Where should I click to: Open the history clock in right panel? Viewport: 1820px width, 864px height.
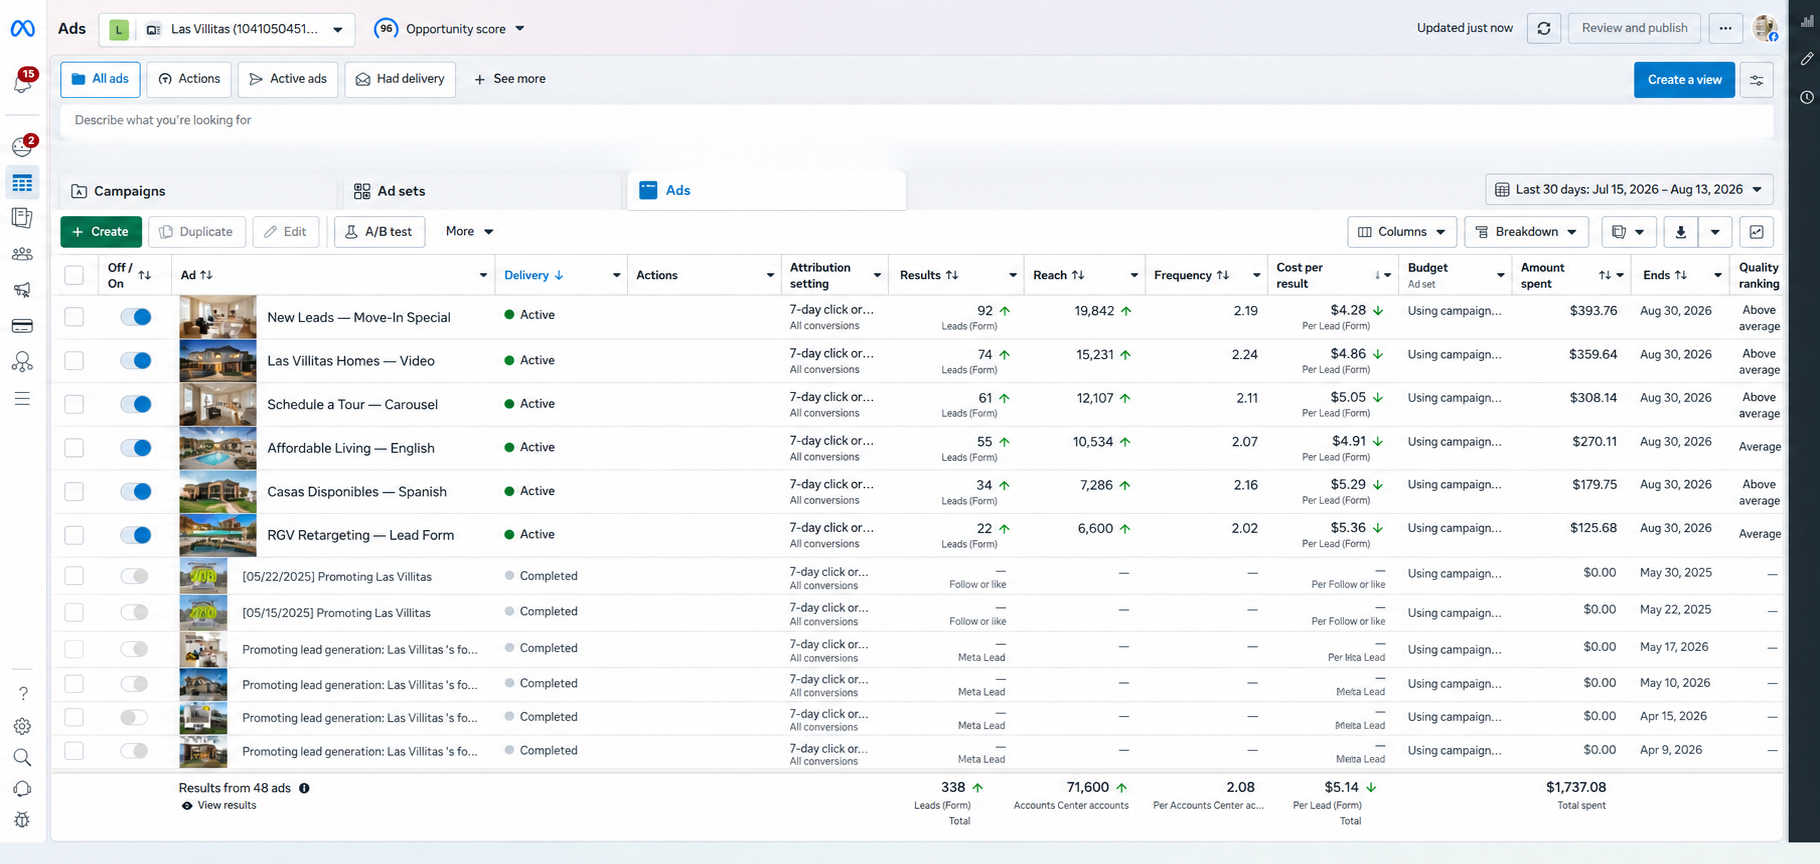pyautogui.click(x=1806, y=97)
